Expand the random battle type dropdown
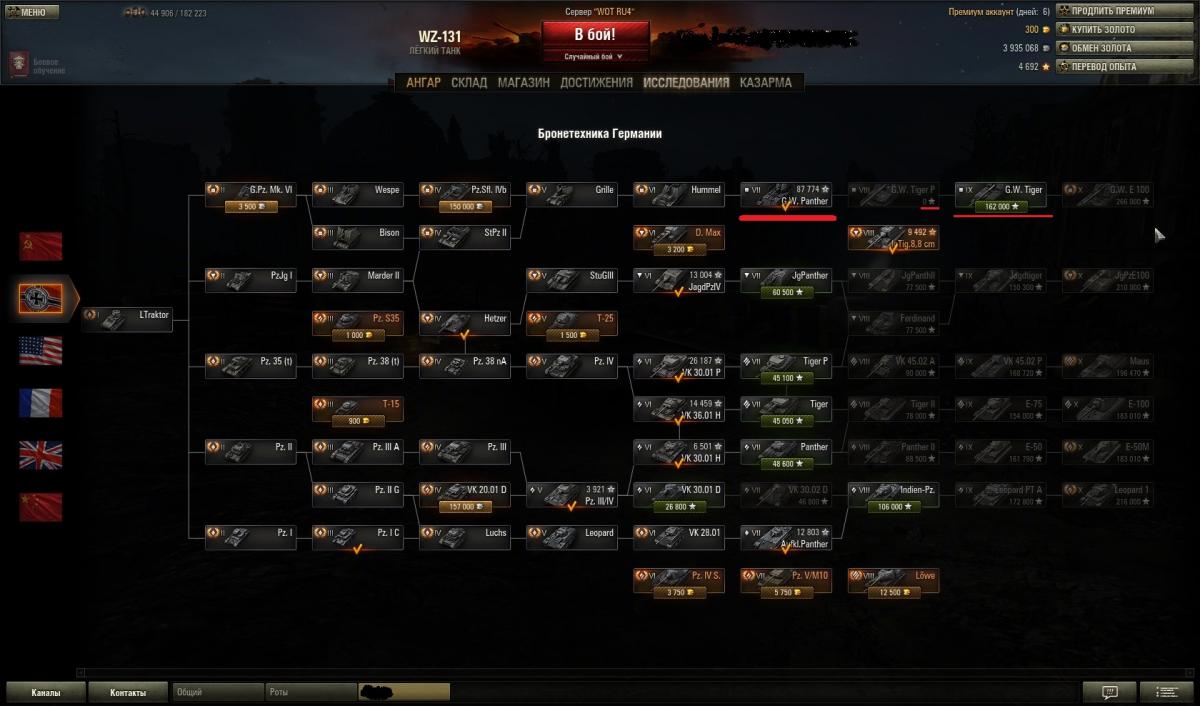This screenshot has height=706, width=1200. tap(596, 57)
